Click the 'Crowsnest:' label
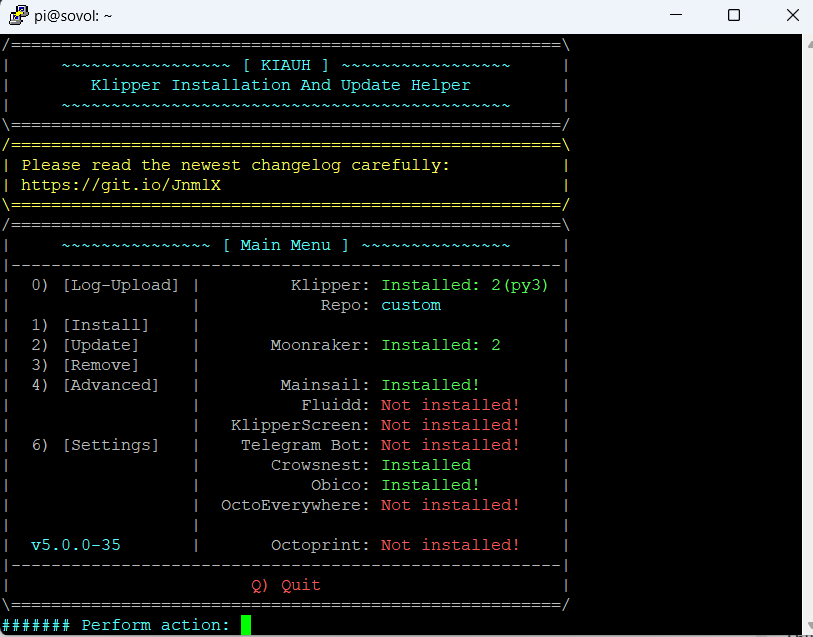 pyautogui.click(x=320, y=465)
